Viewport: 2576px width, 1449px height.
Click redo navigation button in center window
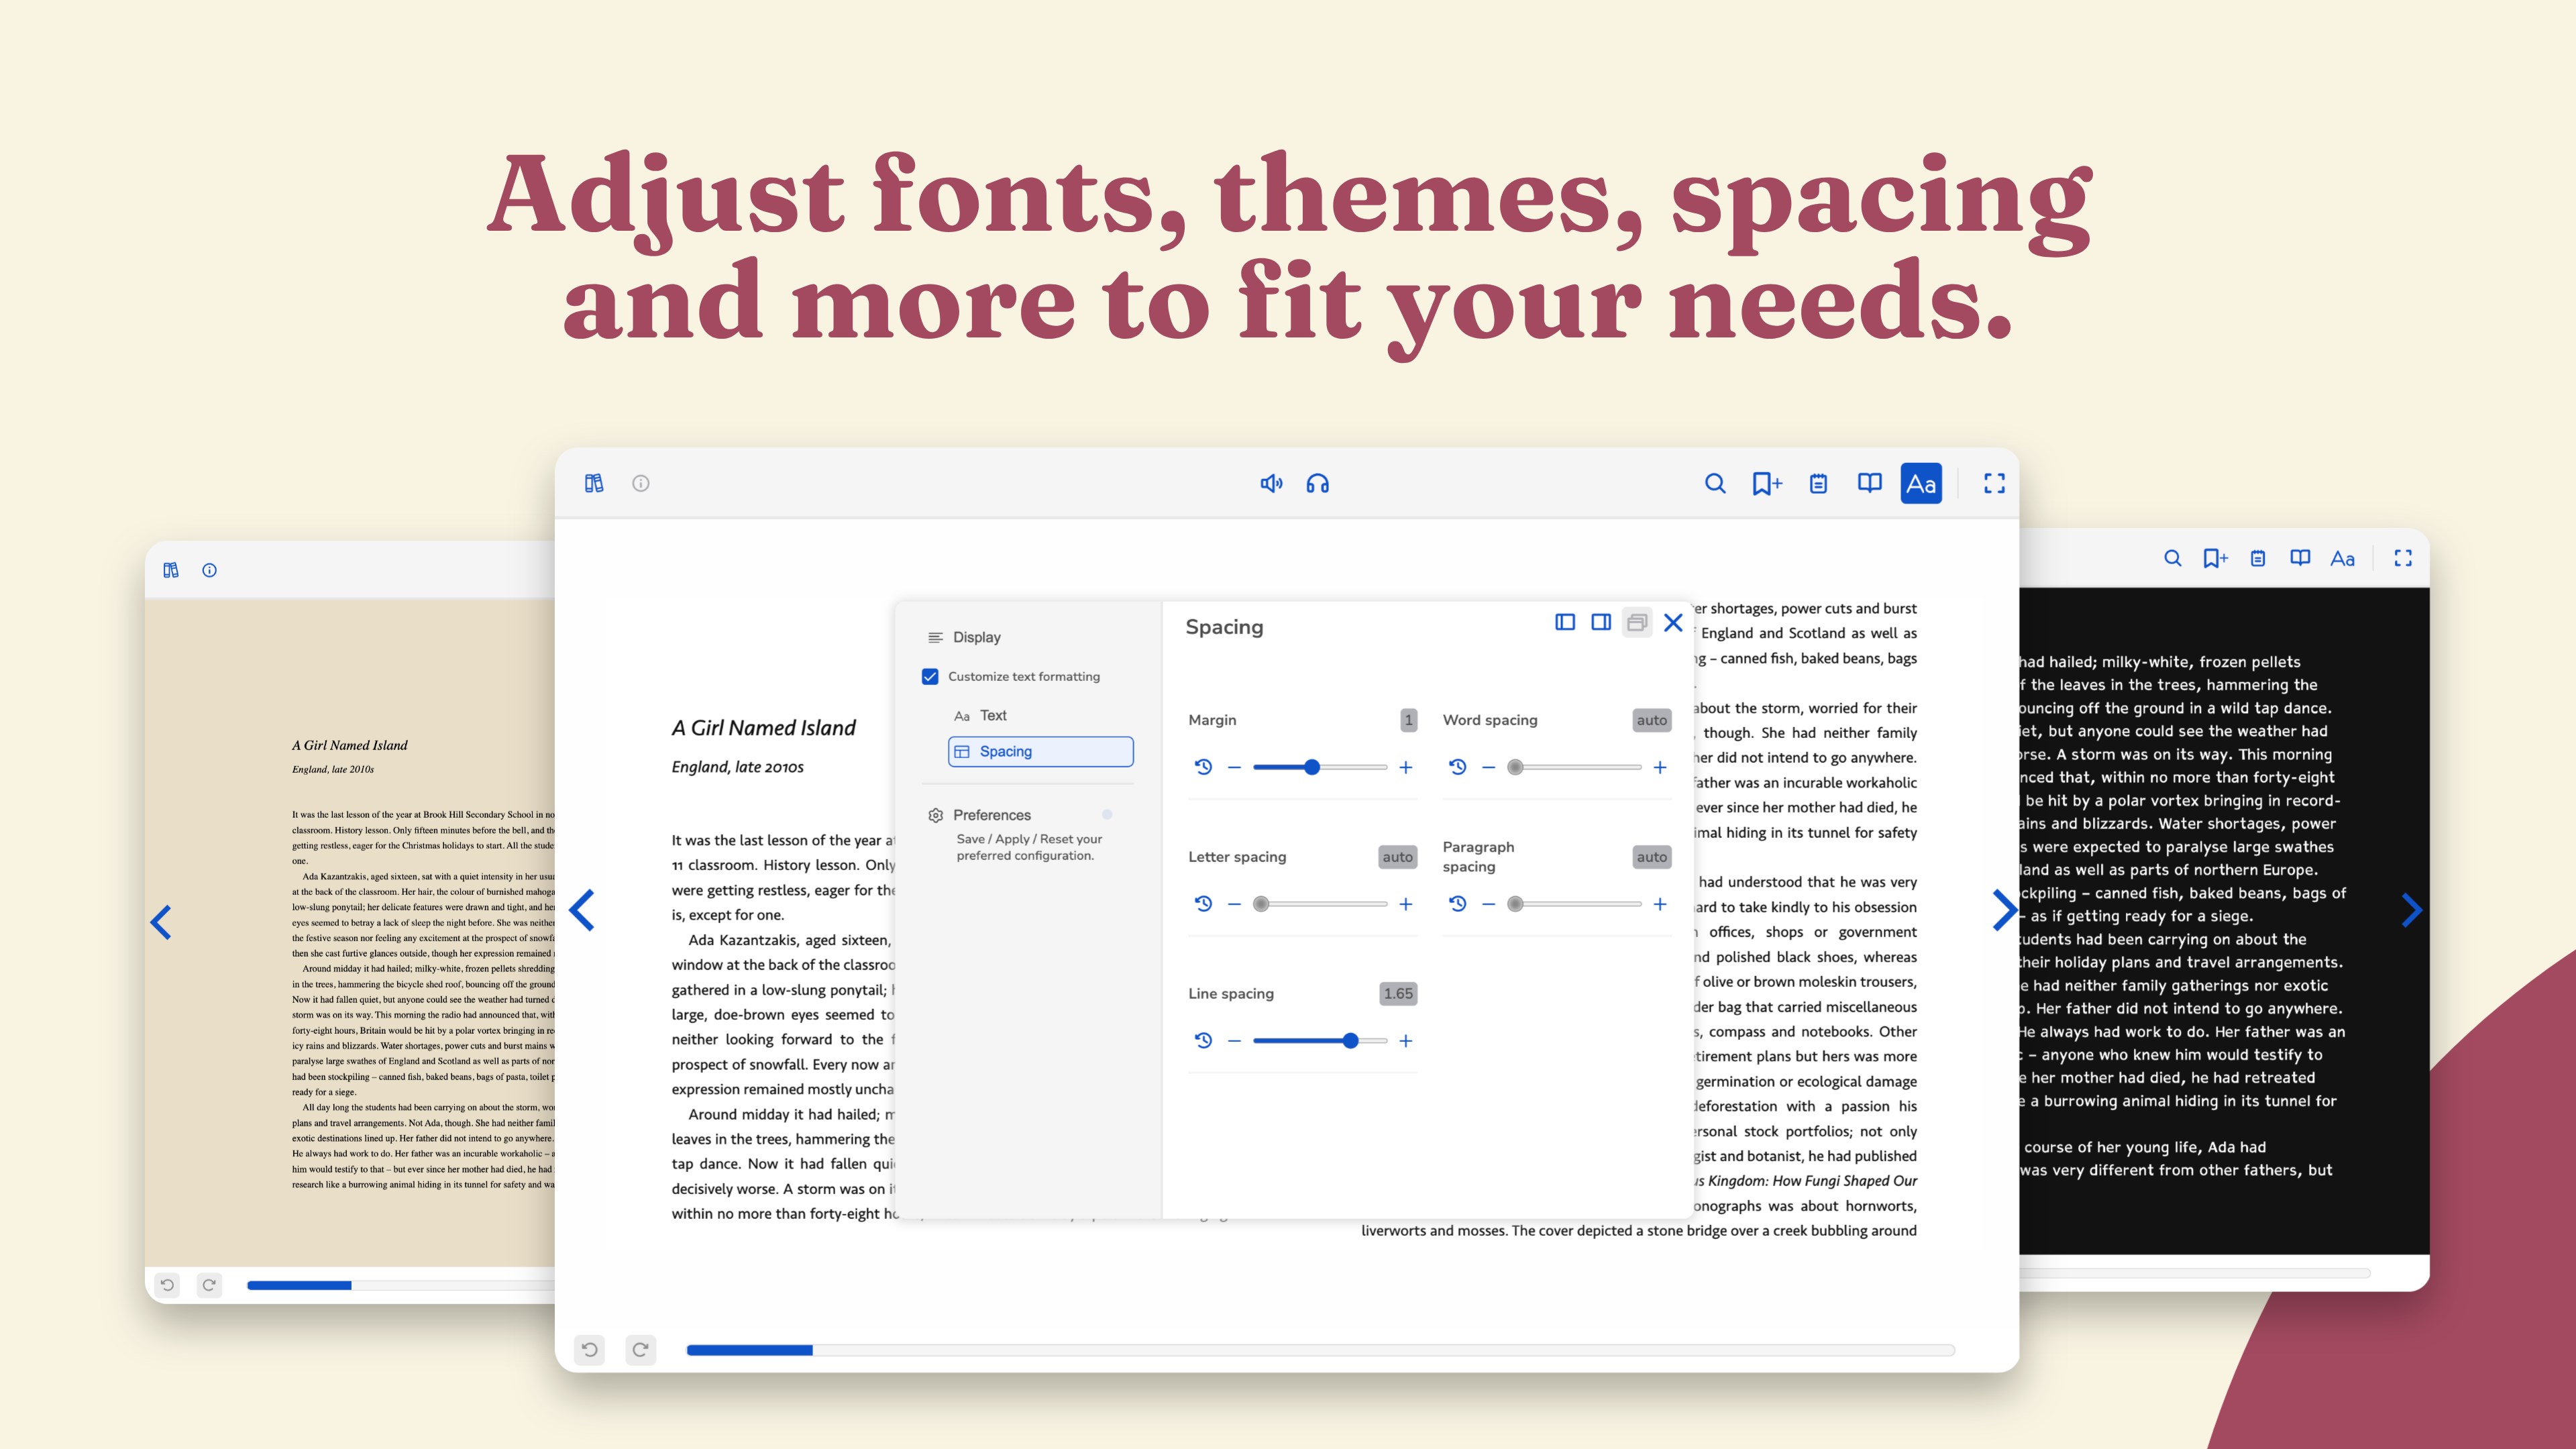[x=641, y=1350]
